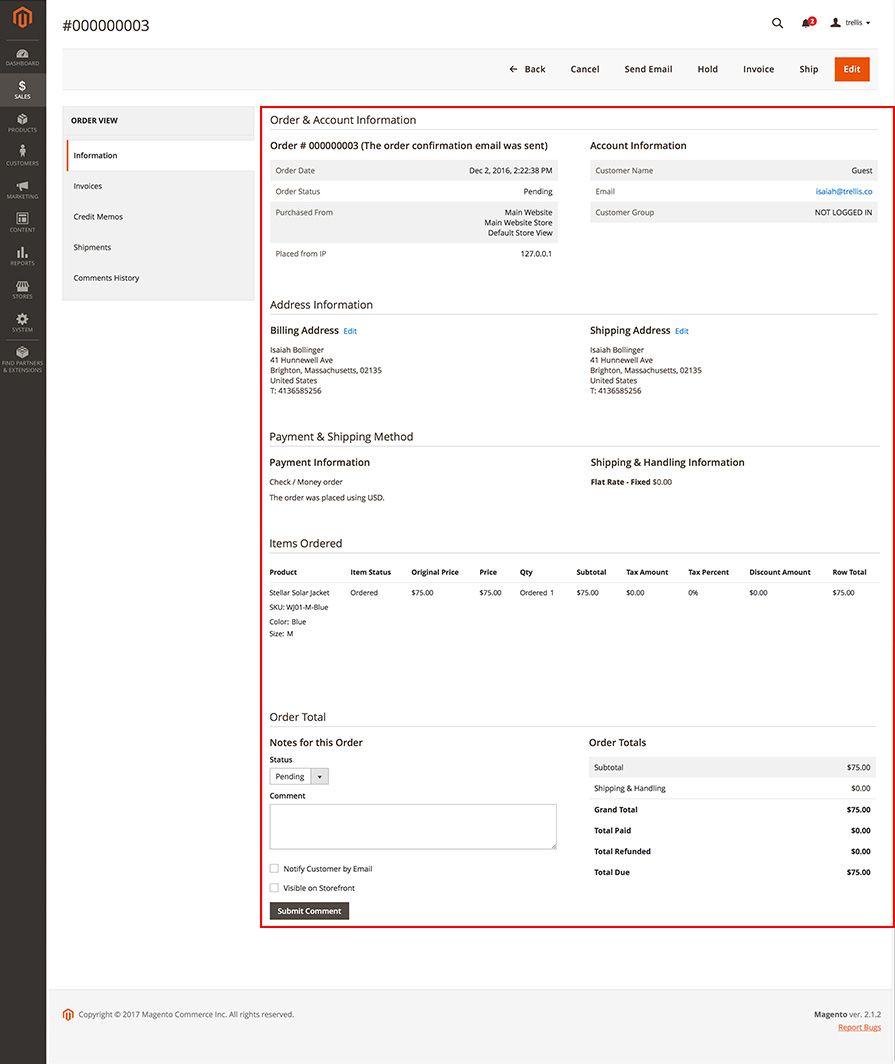Open the Comments History section
Image resolution: width=895 pixels, height=1064 pixels.
(x=106, y=278)
